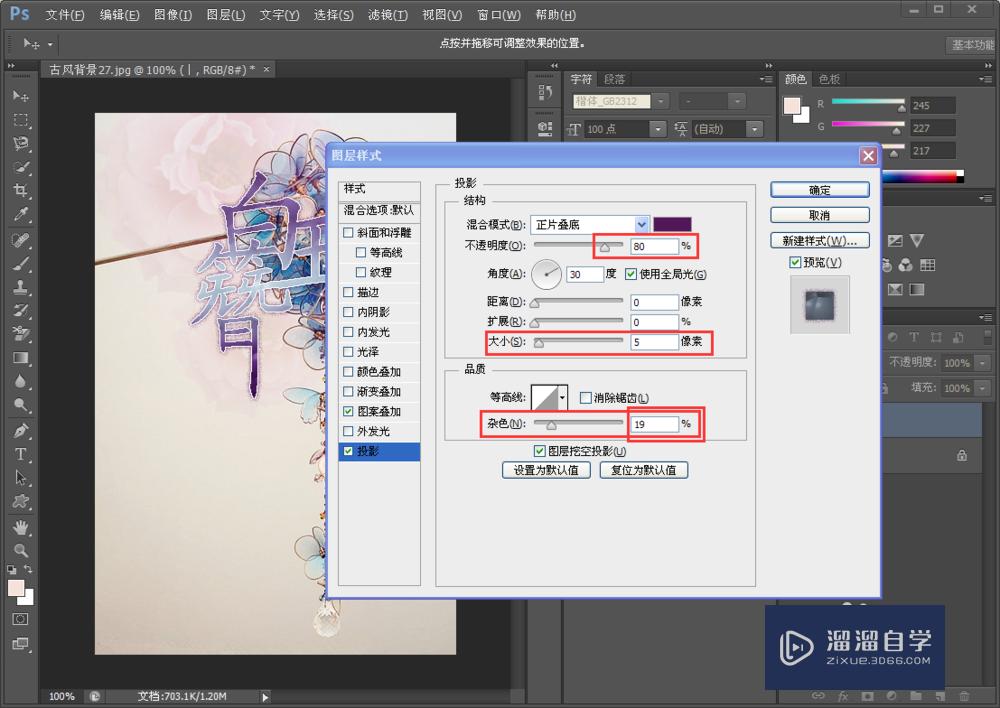The width and height of the screenshot is (1000, 708).
Task: Enable 内发光 style checkbox
Action: coord(348,332)
